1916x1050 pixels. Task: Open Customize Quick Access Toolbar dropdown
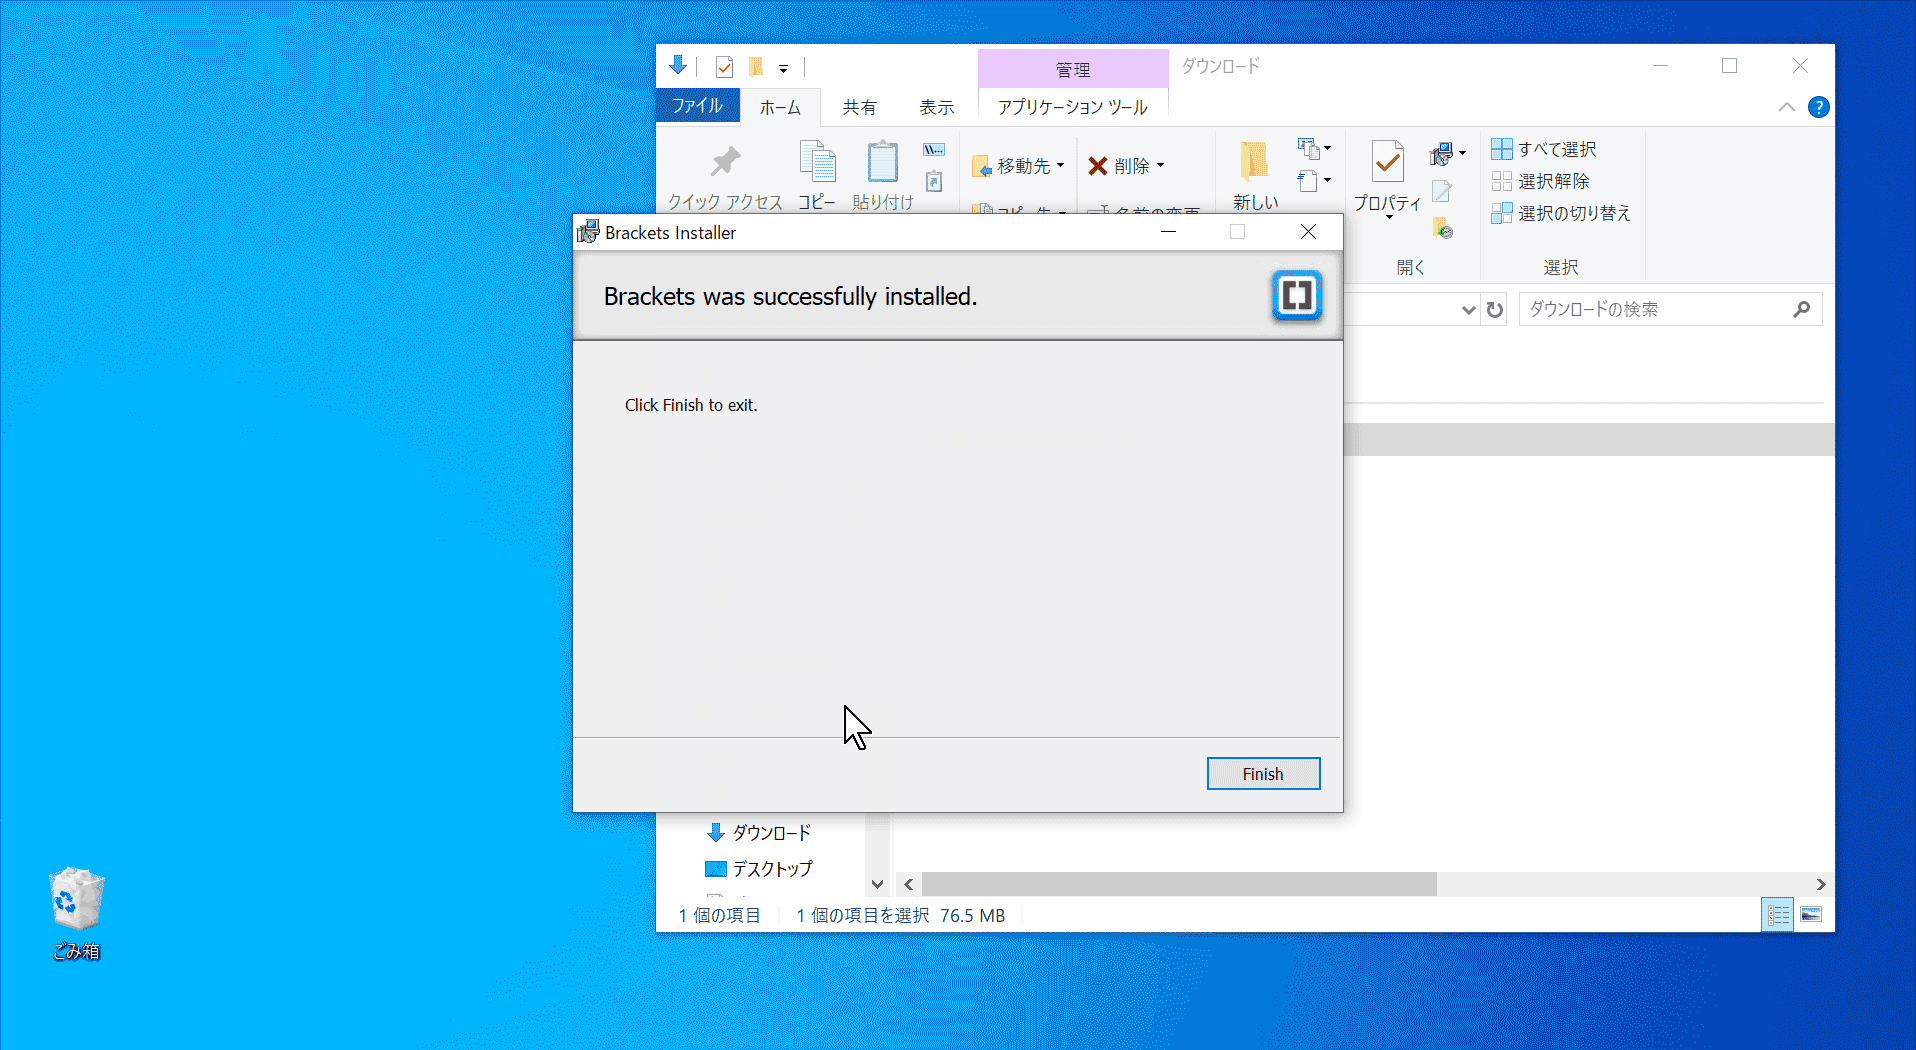(x=783, y=69)
